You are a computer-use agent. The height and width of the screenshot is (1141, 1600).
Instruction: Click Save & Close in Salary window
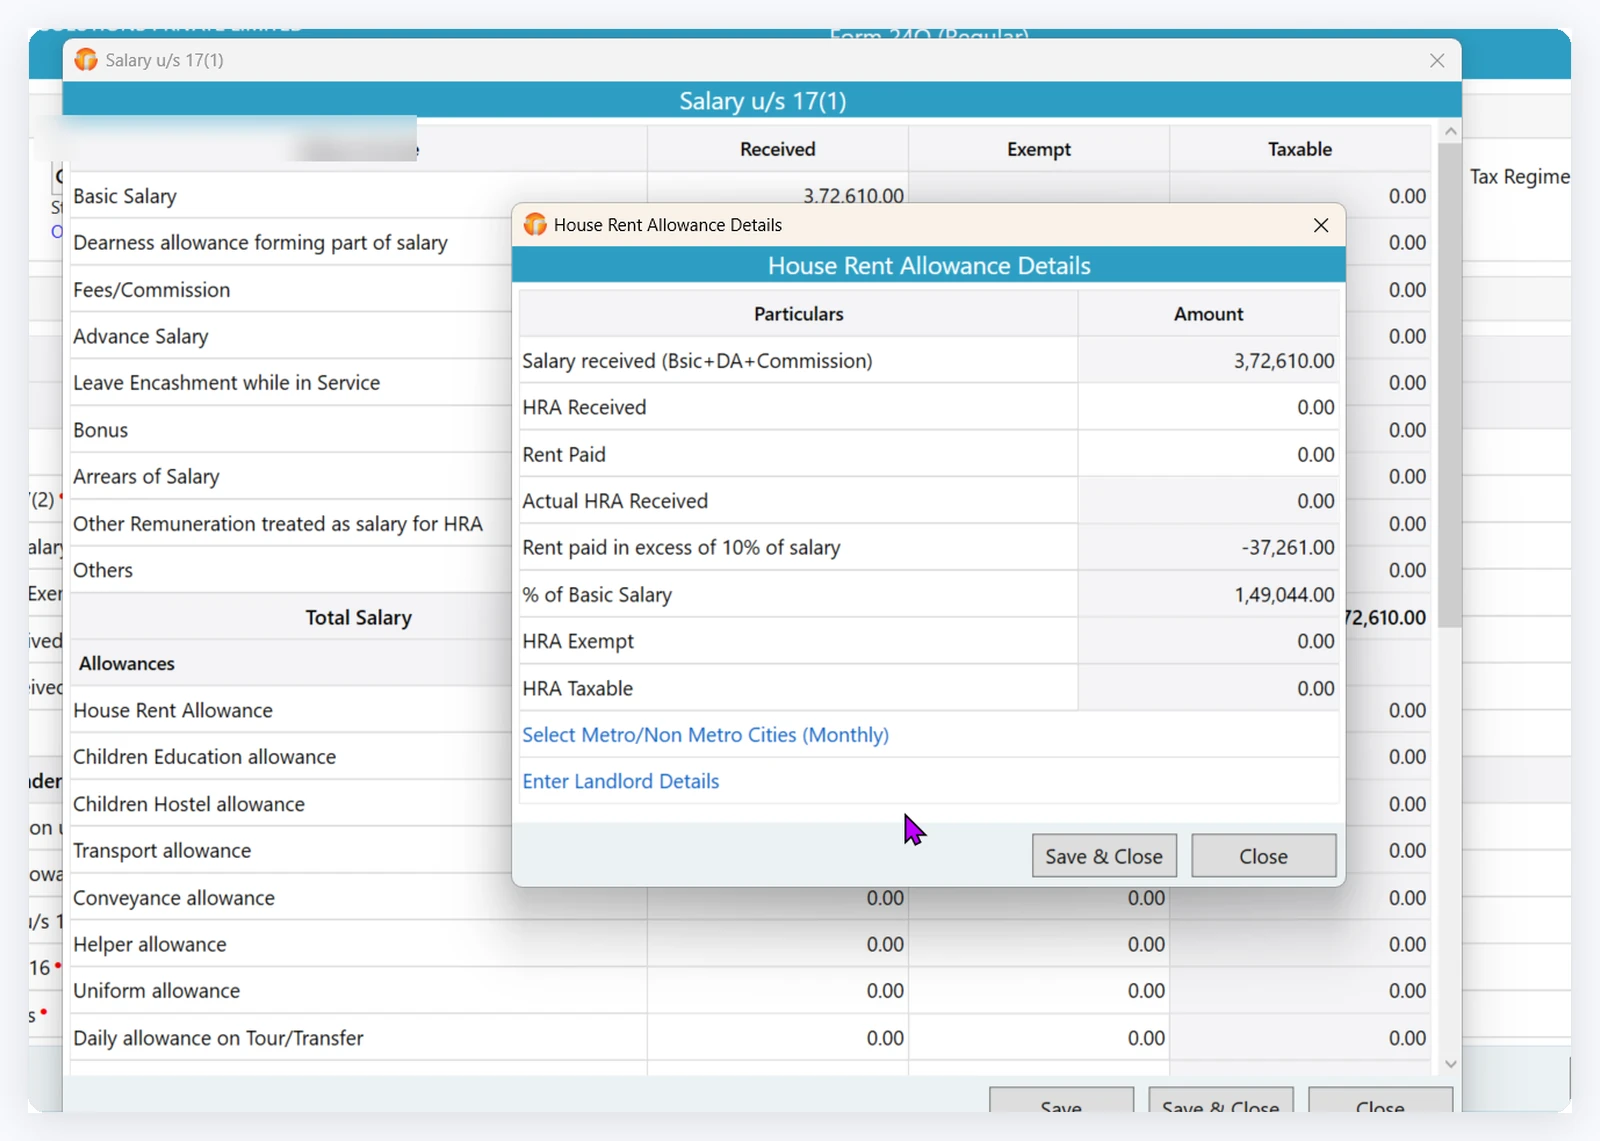tap(1221, 1100)
